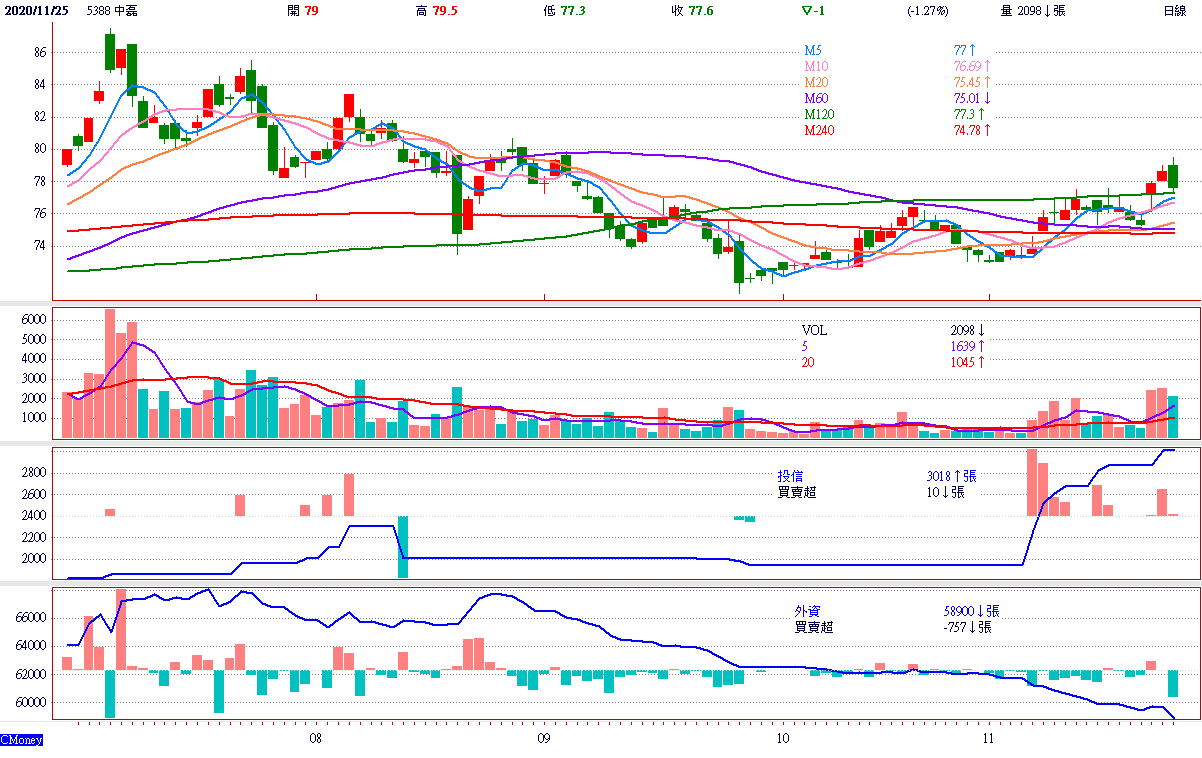1202x758 pixels.
Task: Open the 日線 period selector
Action: [x=1174, y=11]
